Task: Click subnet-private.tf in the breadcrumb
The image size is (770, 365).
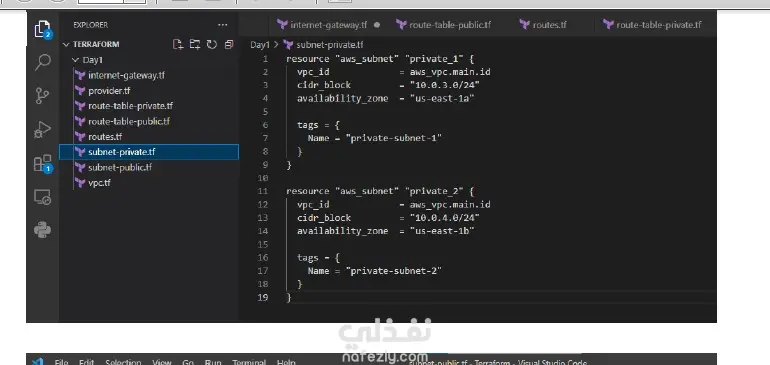Action: pyautogui.click(x=330, y=45)
